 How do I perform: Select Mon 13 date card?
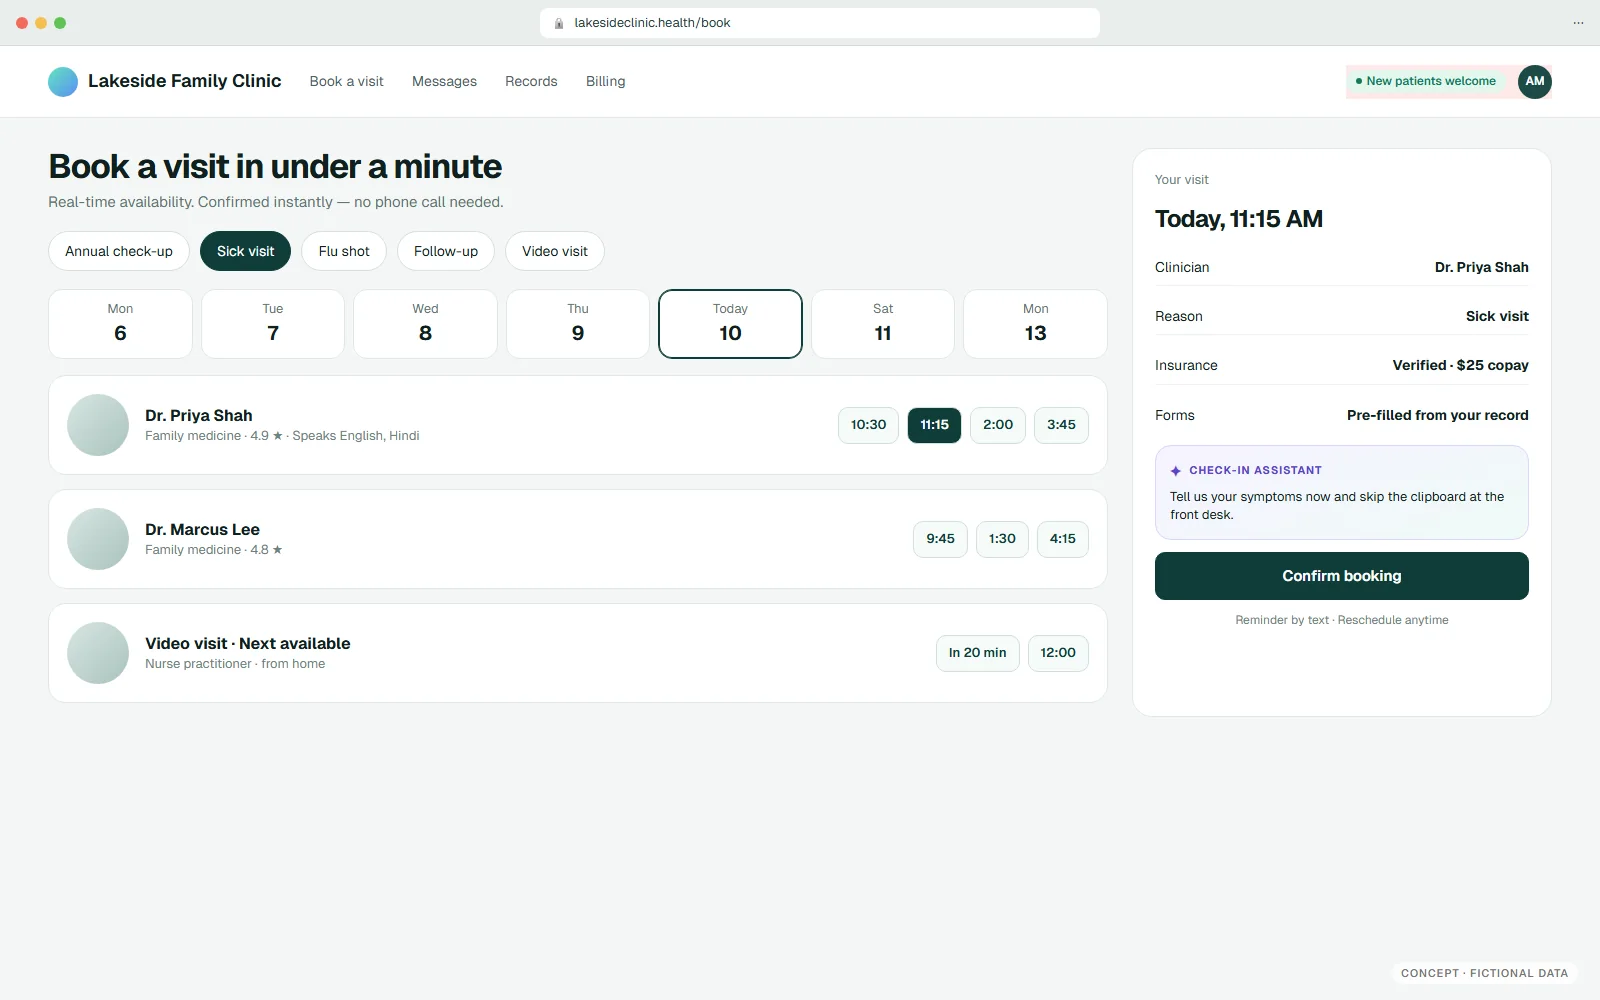[1035, 324]
